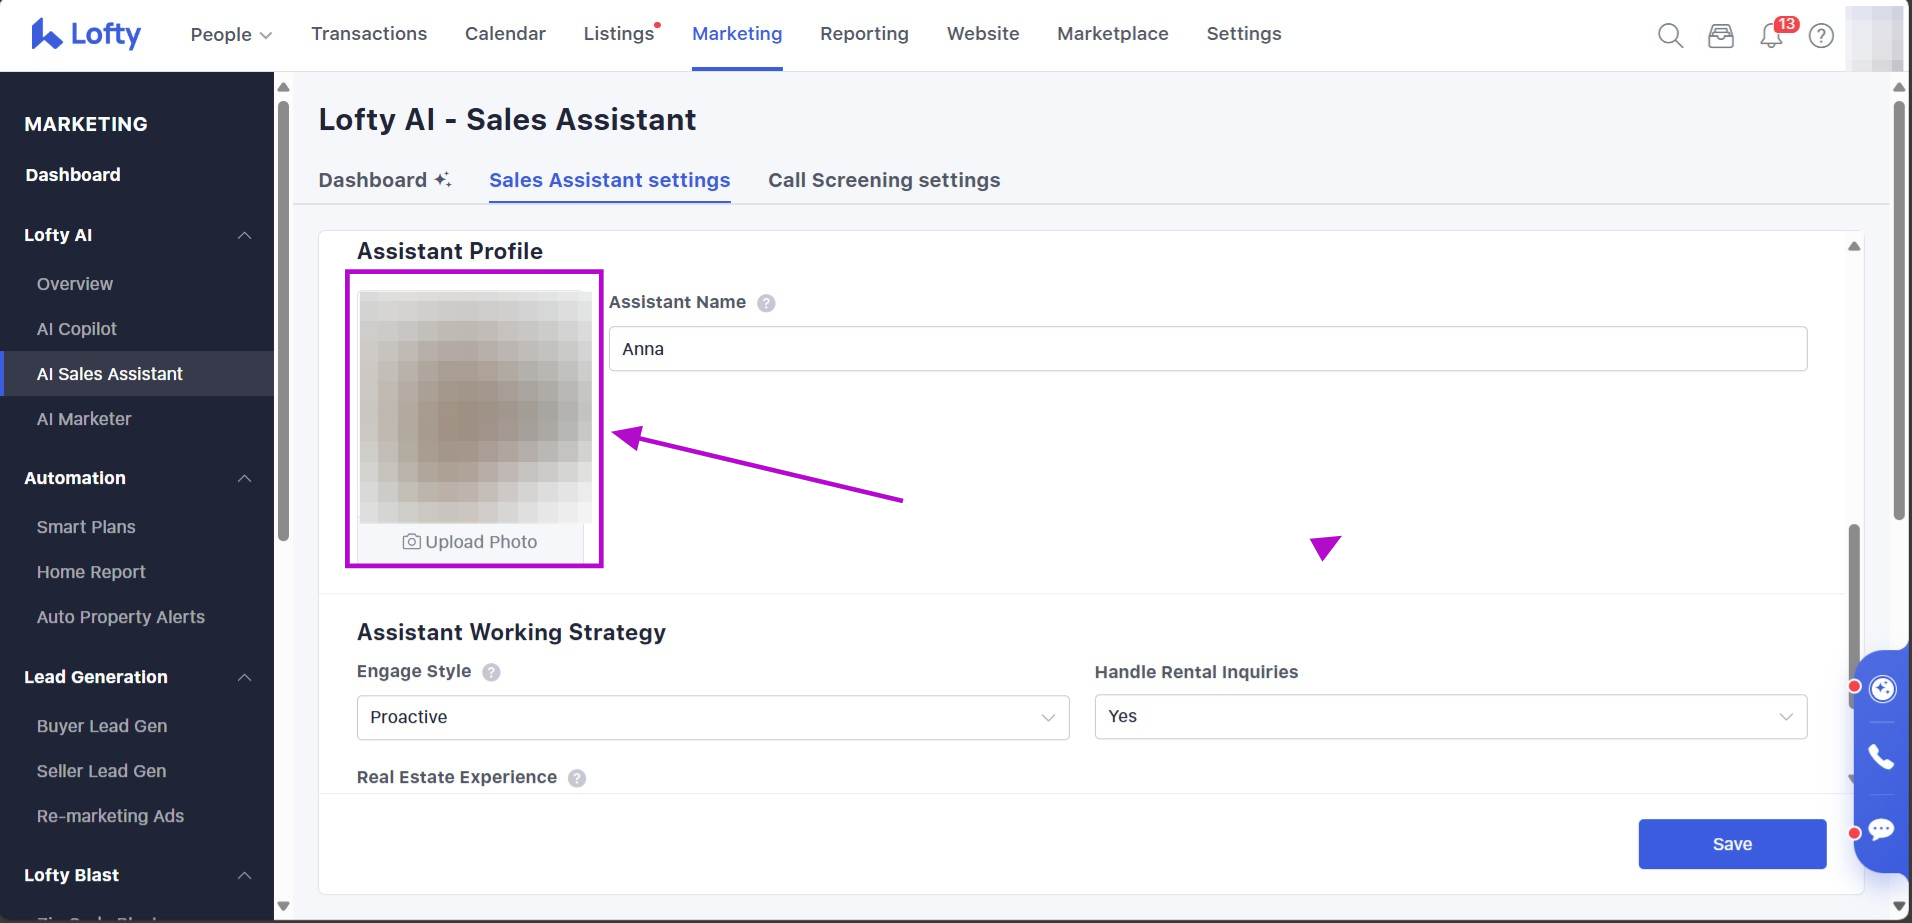Viewport: 1912px width, 923px height.
Task: Click the Real Estate Experience help icon
Action: (577, 778)
